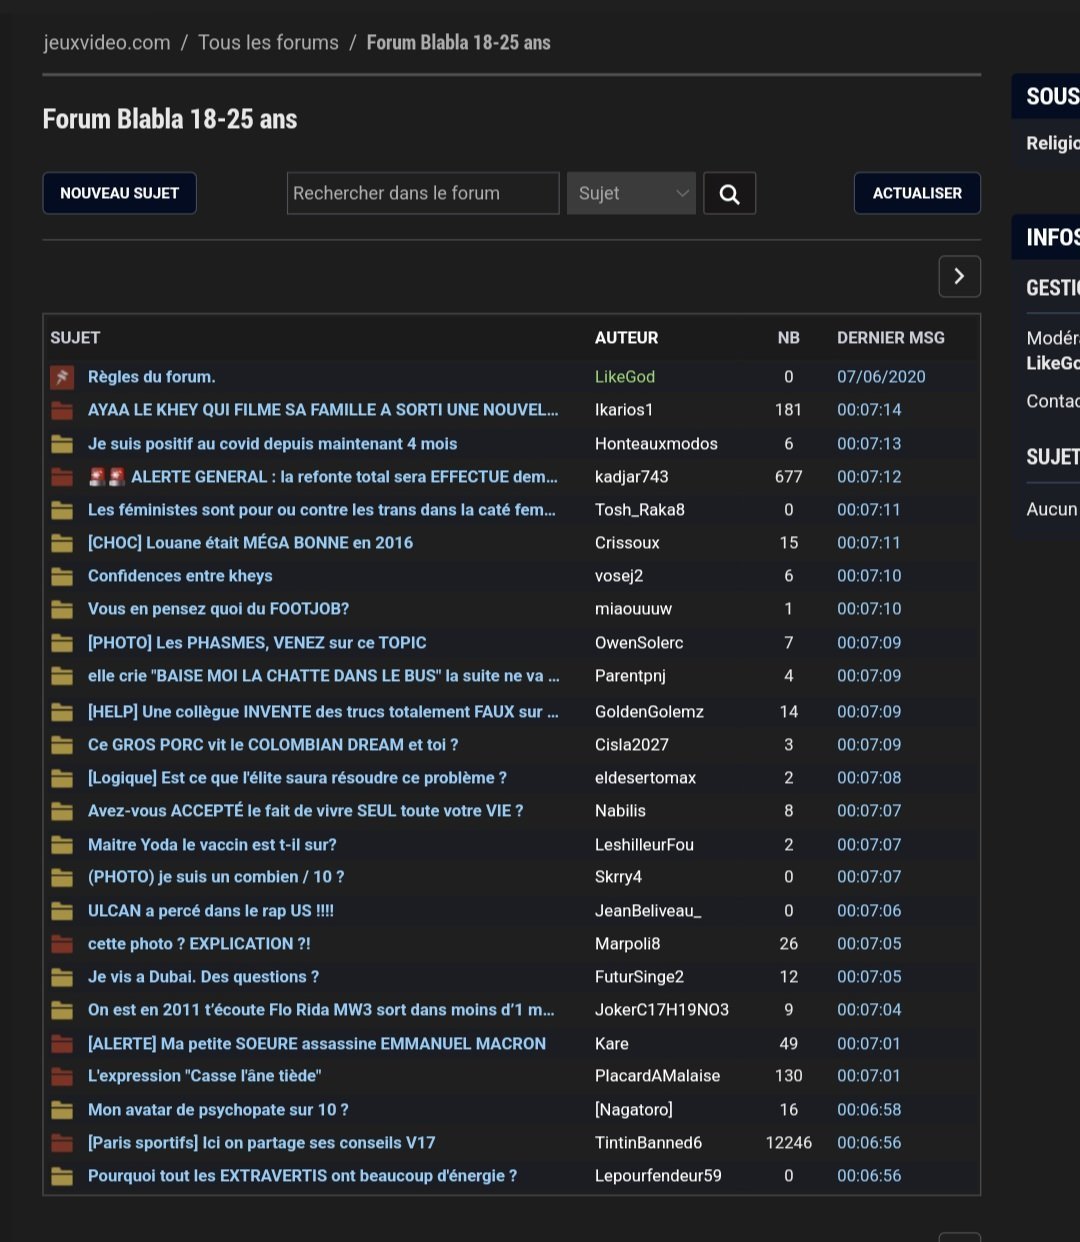Click the red folder icon beside Paris sportifs topic
The height and width of the screenshot is (1242, 1080).
(62, 1143)
